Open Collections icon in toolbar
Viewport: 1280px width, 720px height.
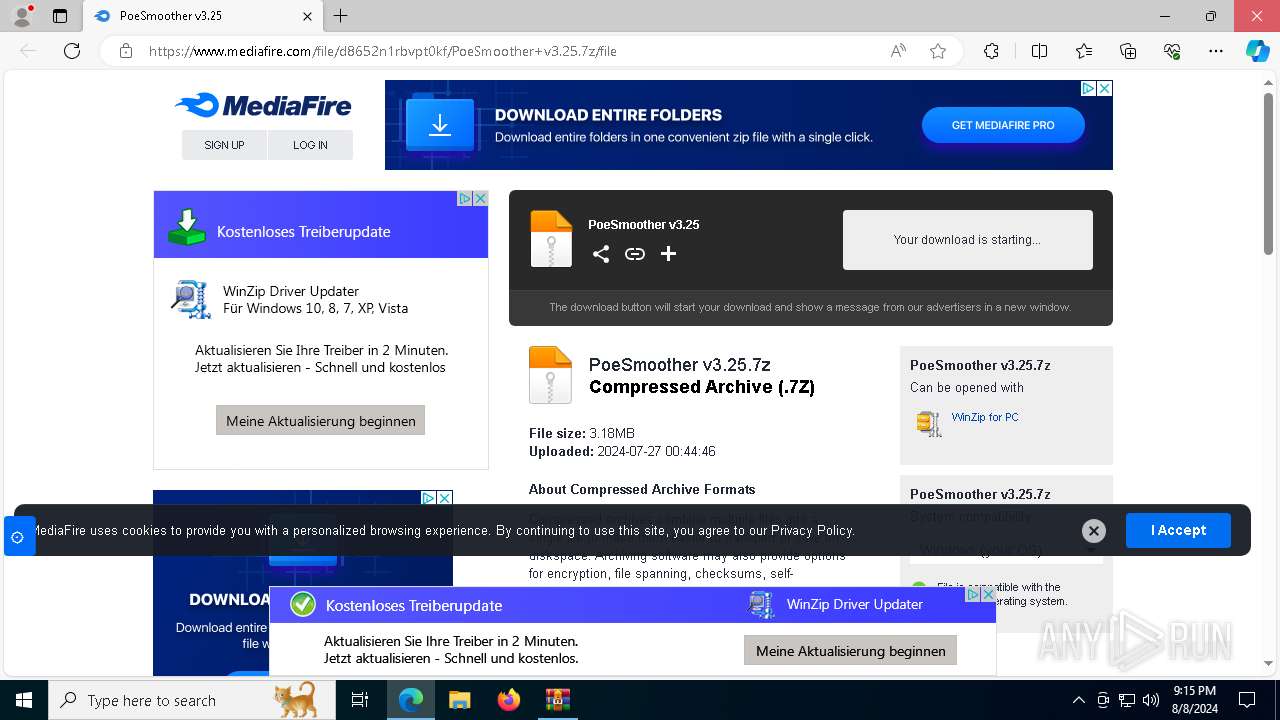pyautogui.click(x=1128, y=51)
